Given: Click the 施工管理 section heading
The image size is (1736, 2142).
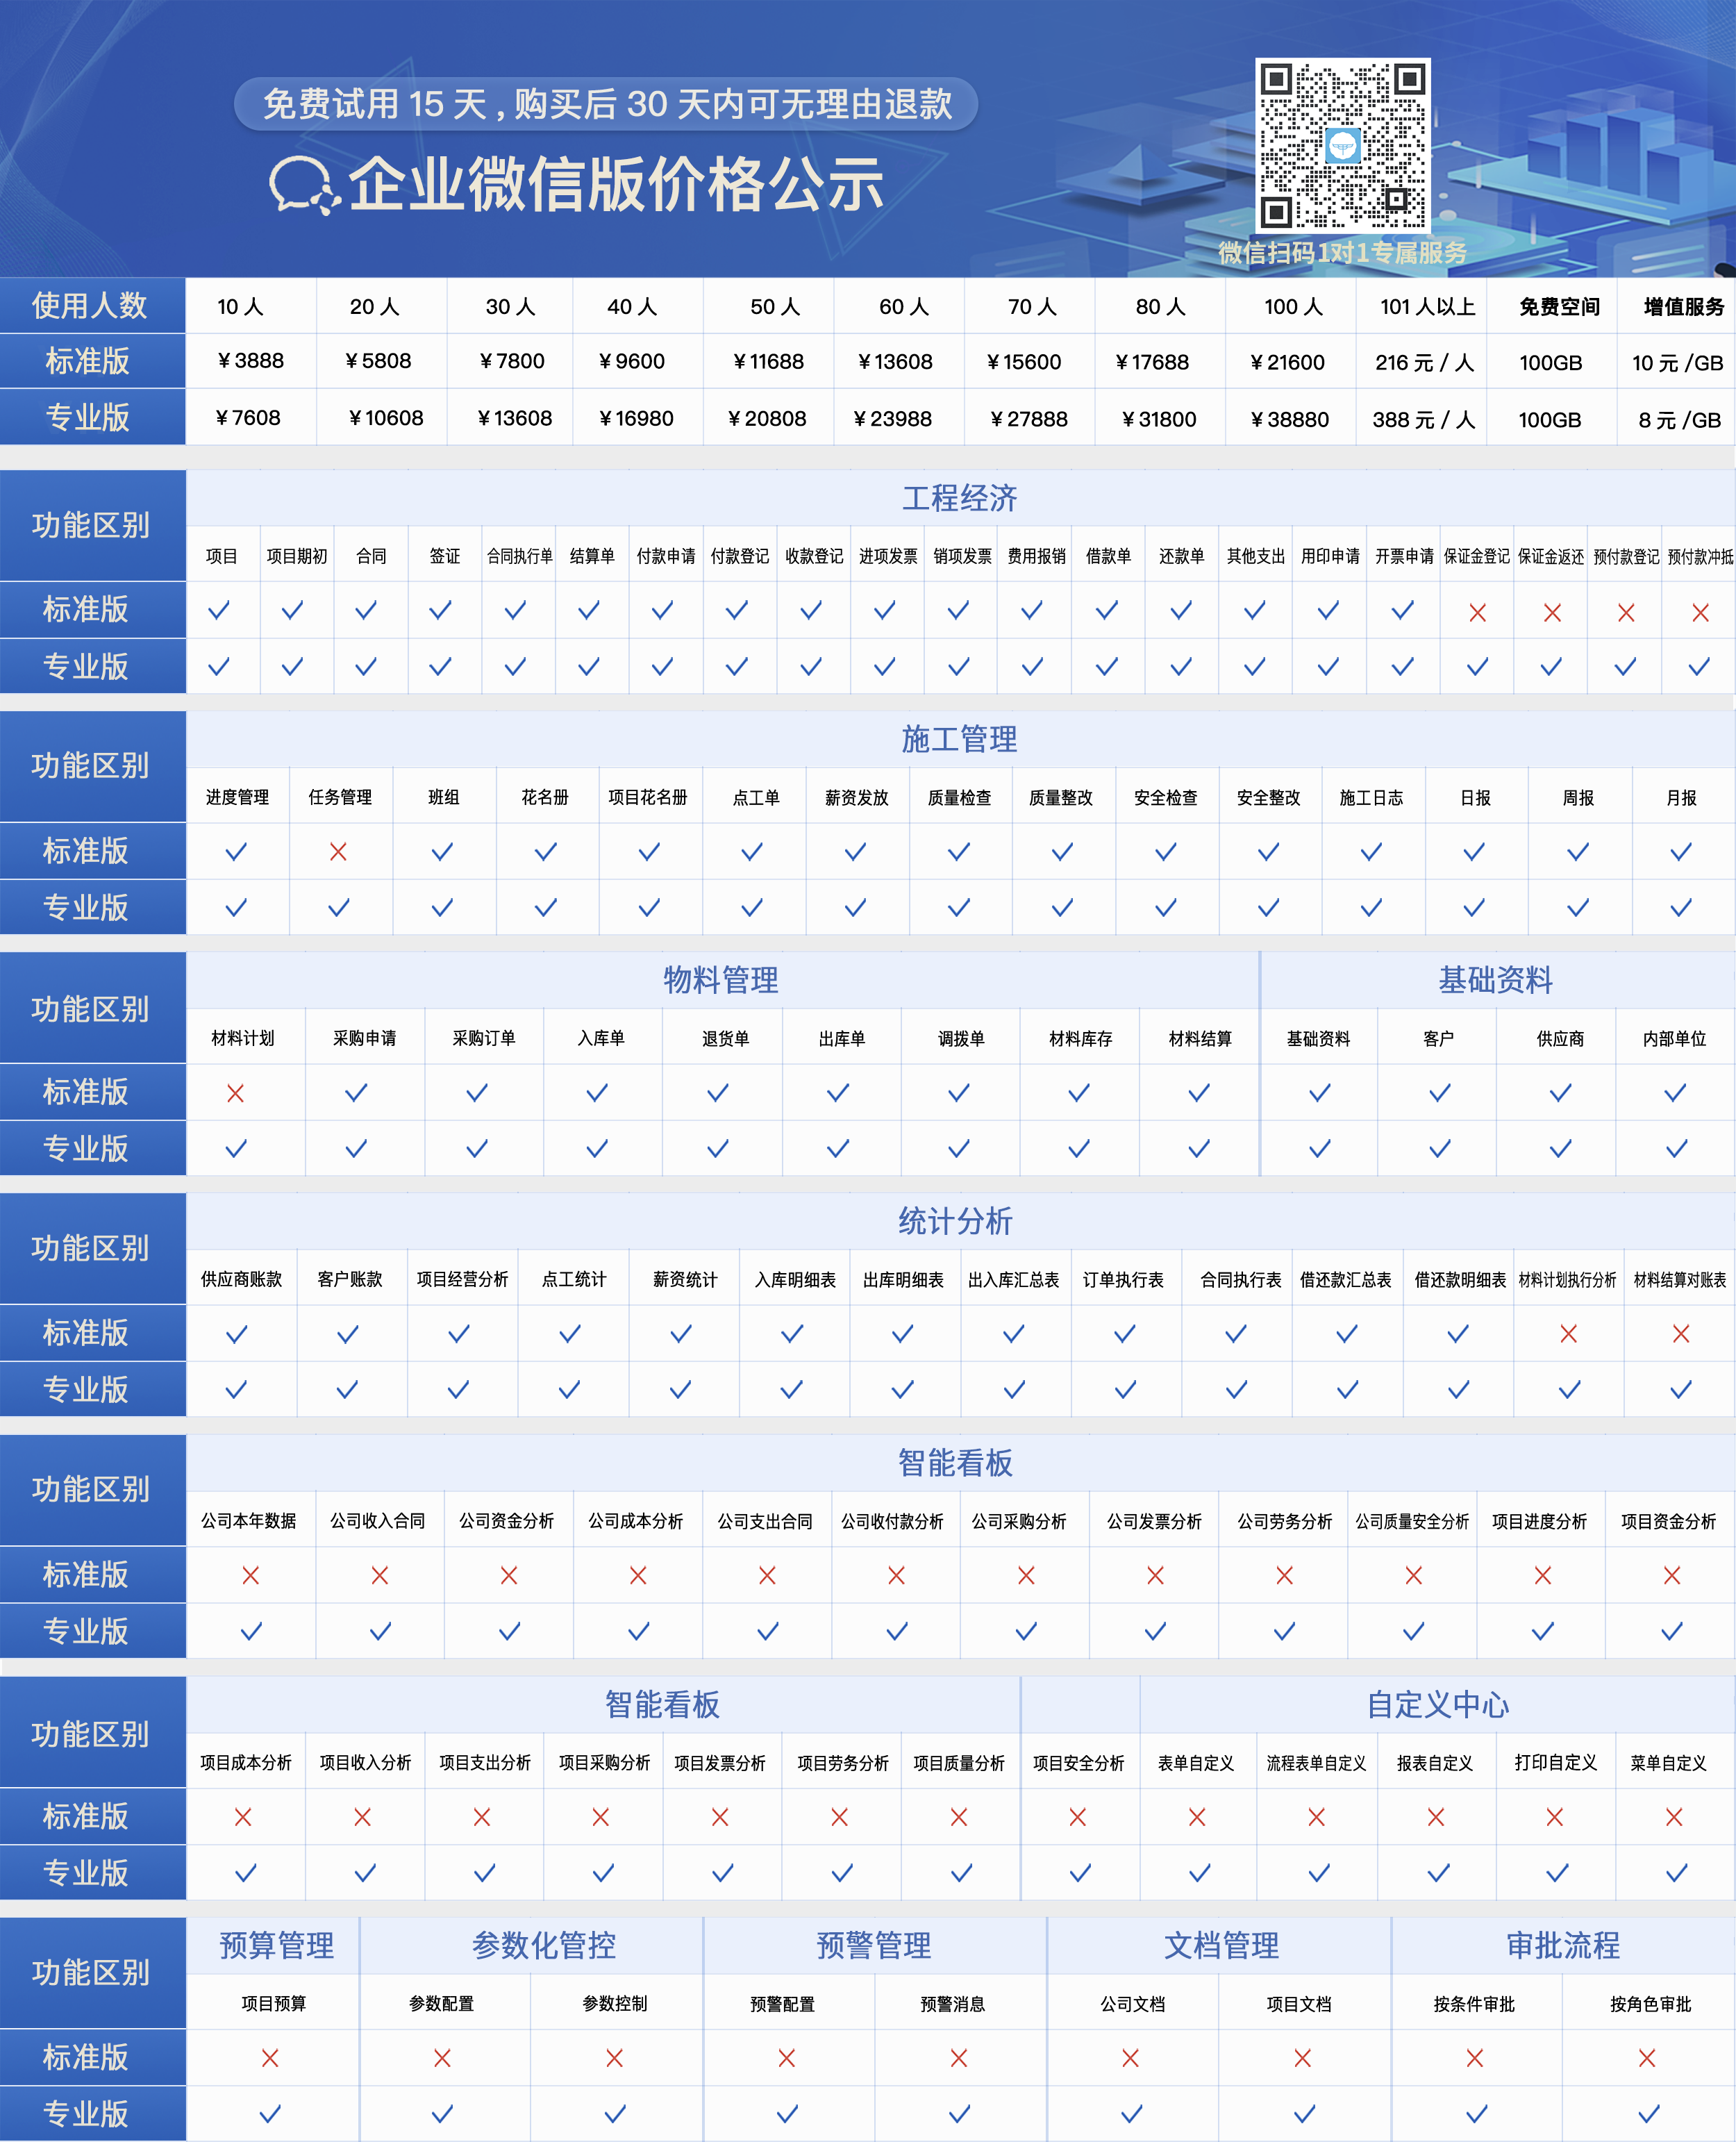Looking at the screenshot, I should pyautogui.click(x=959, y=739).
